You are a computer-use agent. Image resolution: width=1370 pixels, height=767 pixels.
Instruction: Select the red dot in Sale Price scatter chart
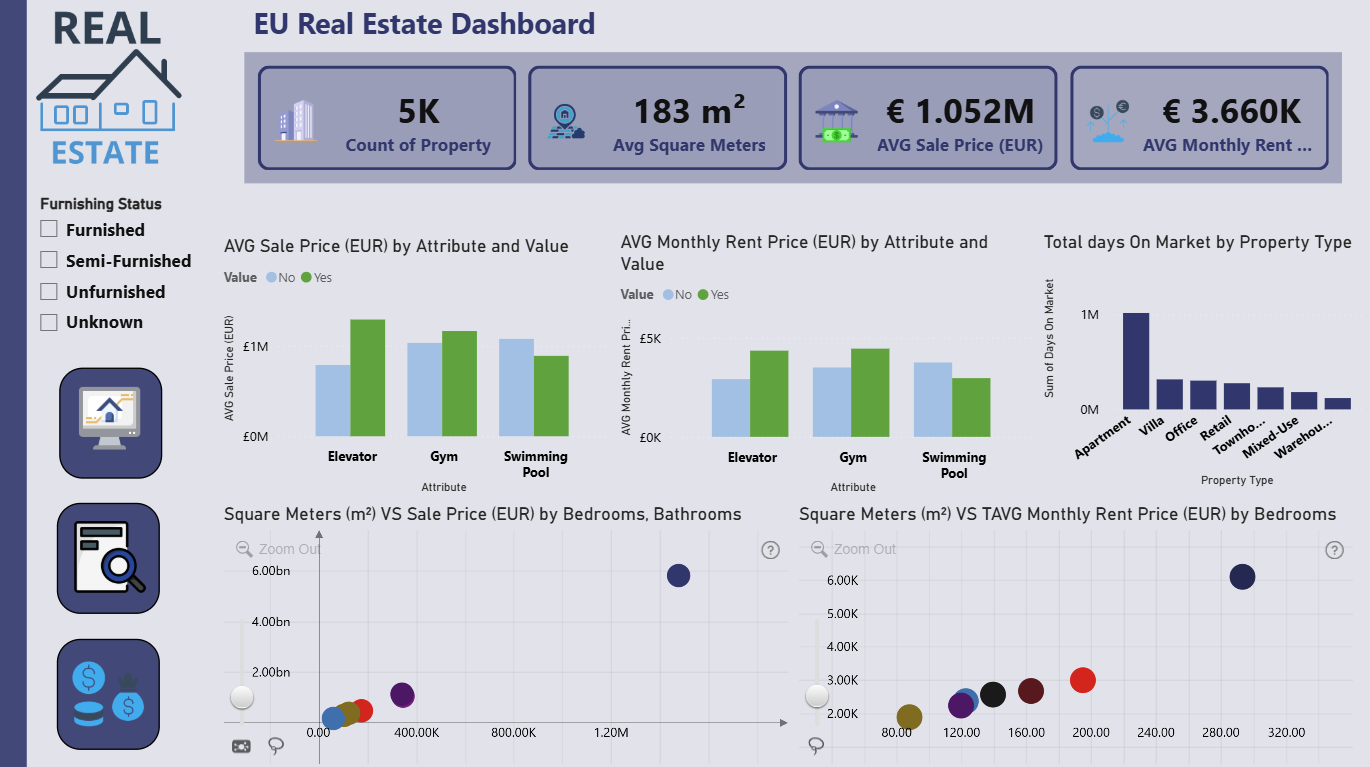pyautogui.click(x=361, y=711)
